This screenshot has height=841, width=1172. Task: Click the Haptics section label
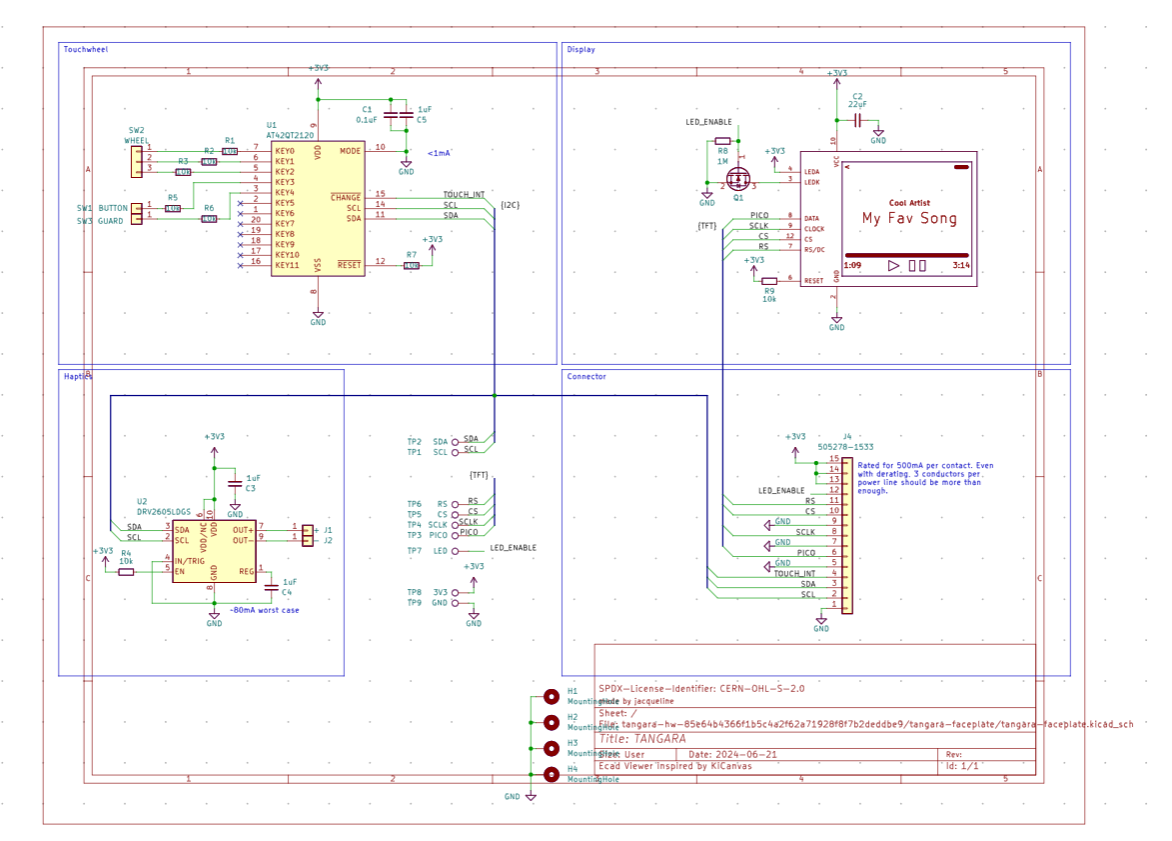pyautogui.click(x=78, y=376)
